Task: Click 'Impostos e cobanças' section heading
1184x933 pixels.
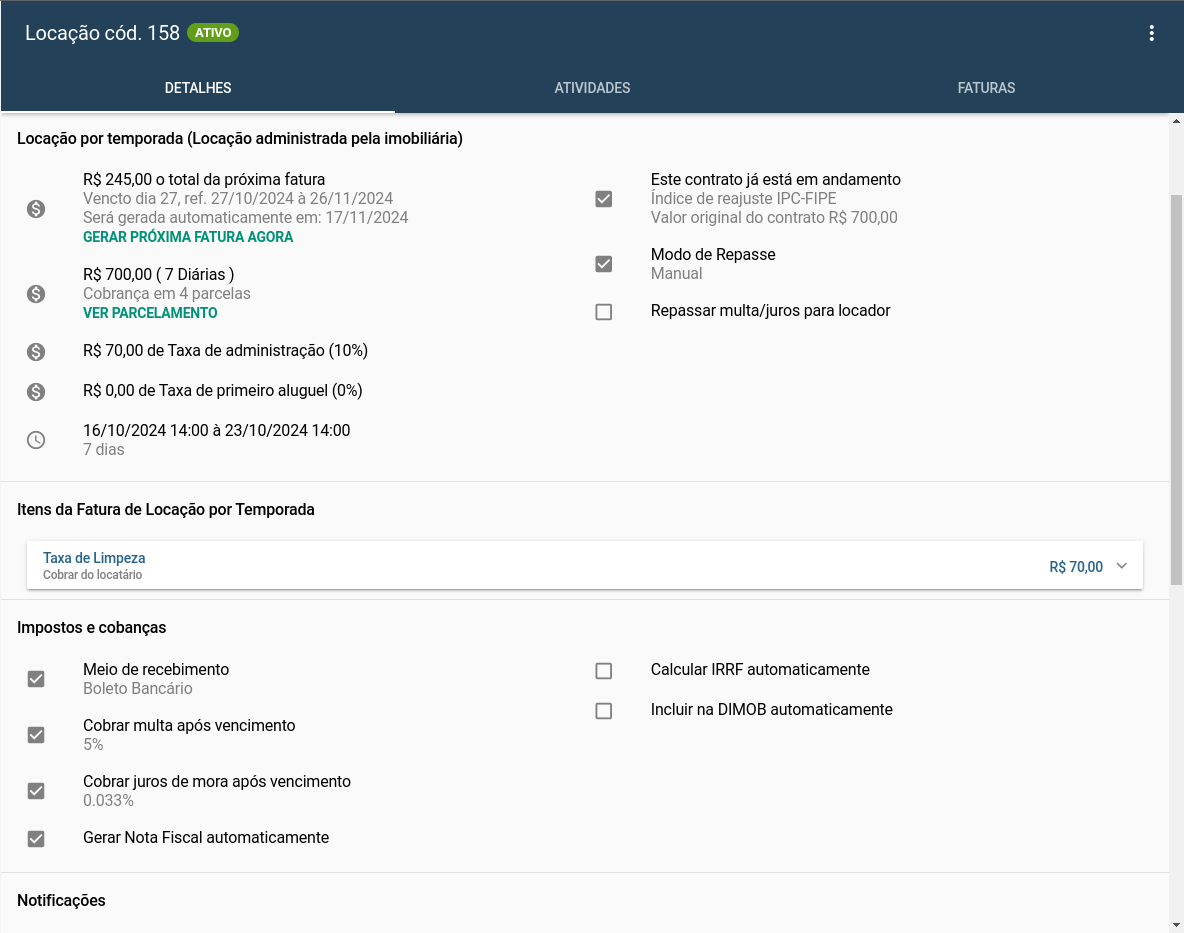Action: pyautogui.click(x=91, y=627)
